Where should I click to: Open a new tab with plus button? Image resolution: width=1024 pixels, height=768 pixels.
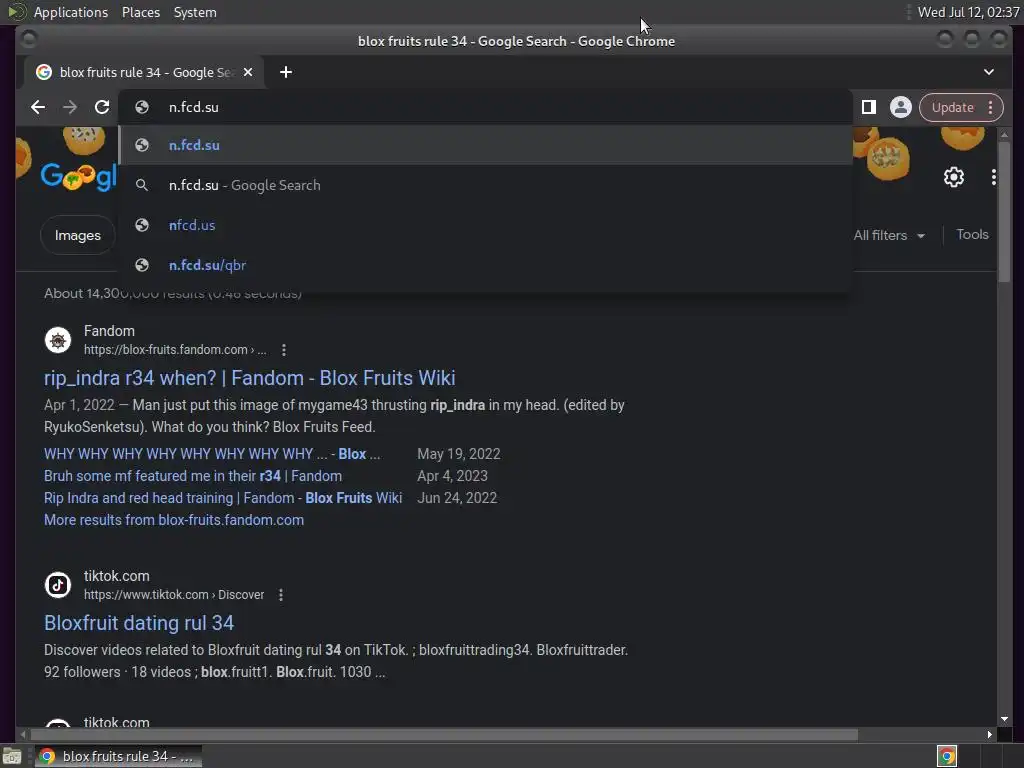(285, 72)
